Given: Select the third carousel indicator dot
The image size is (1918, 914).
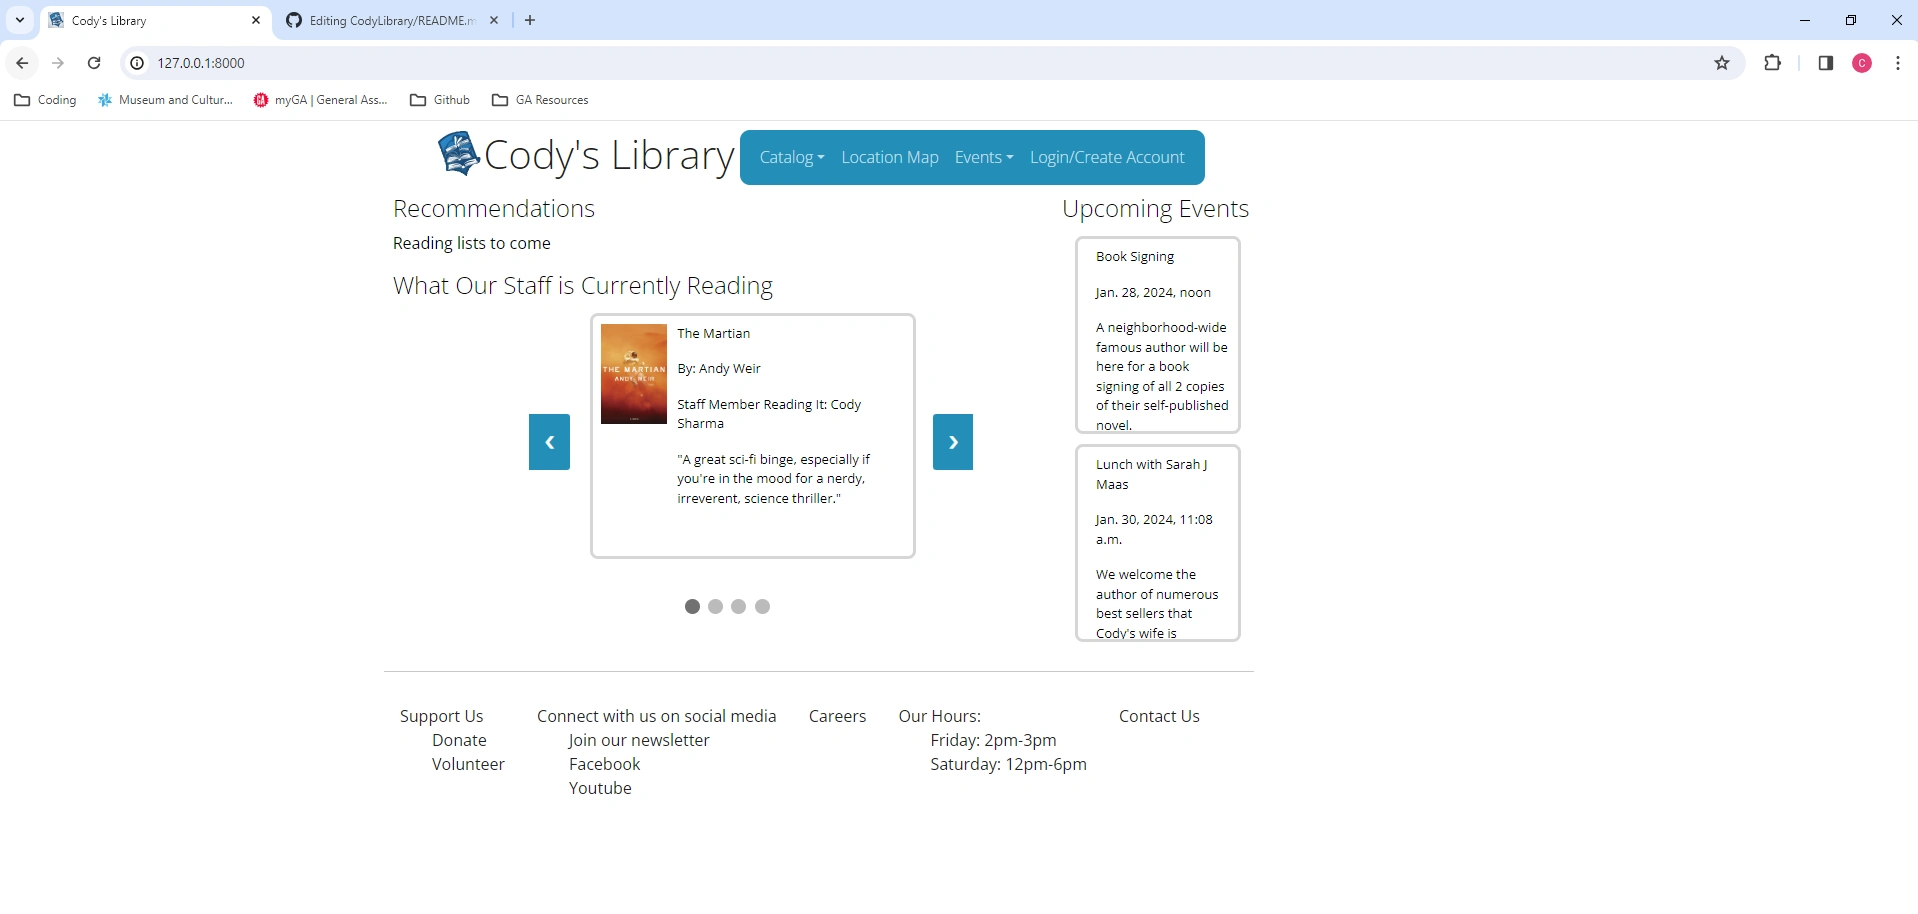Looking at the screenshot, I should pos(738,606).
